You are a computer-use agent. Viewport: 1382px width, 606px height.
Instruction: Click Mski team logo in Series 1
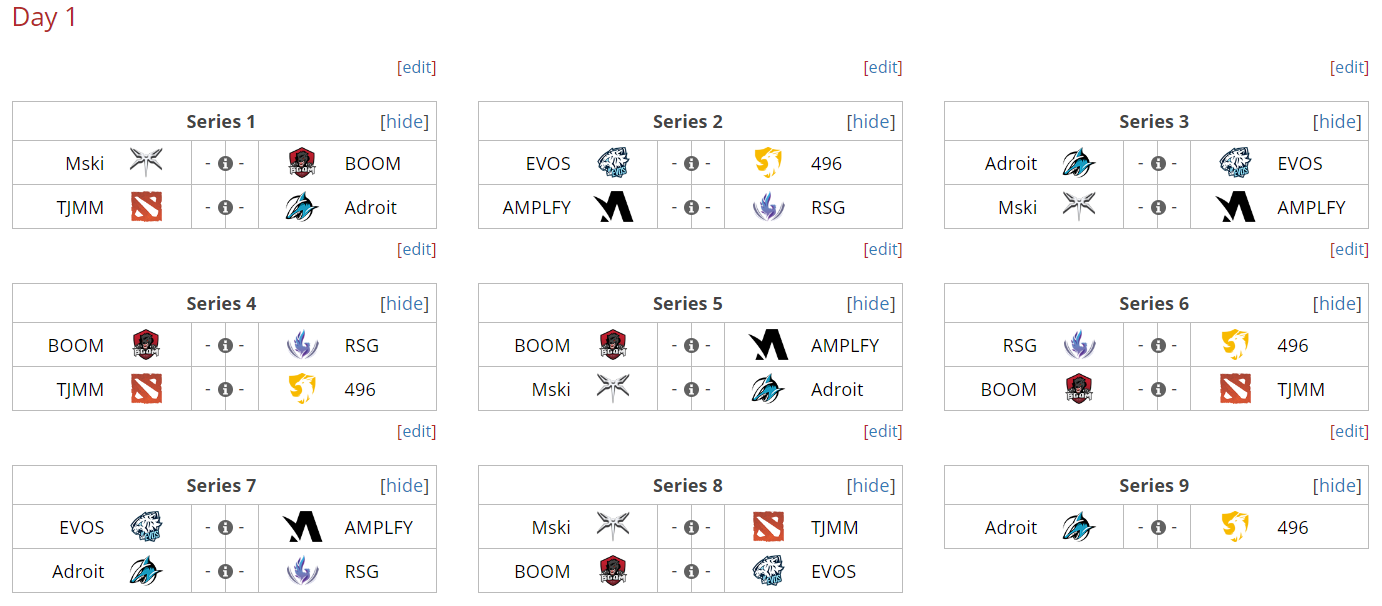point(146,163)
